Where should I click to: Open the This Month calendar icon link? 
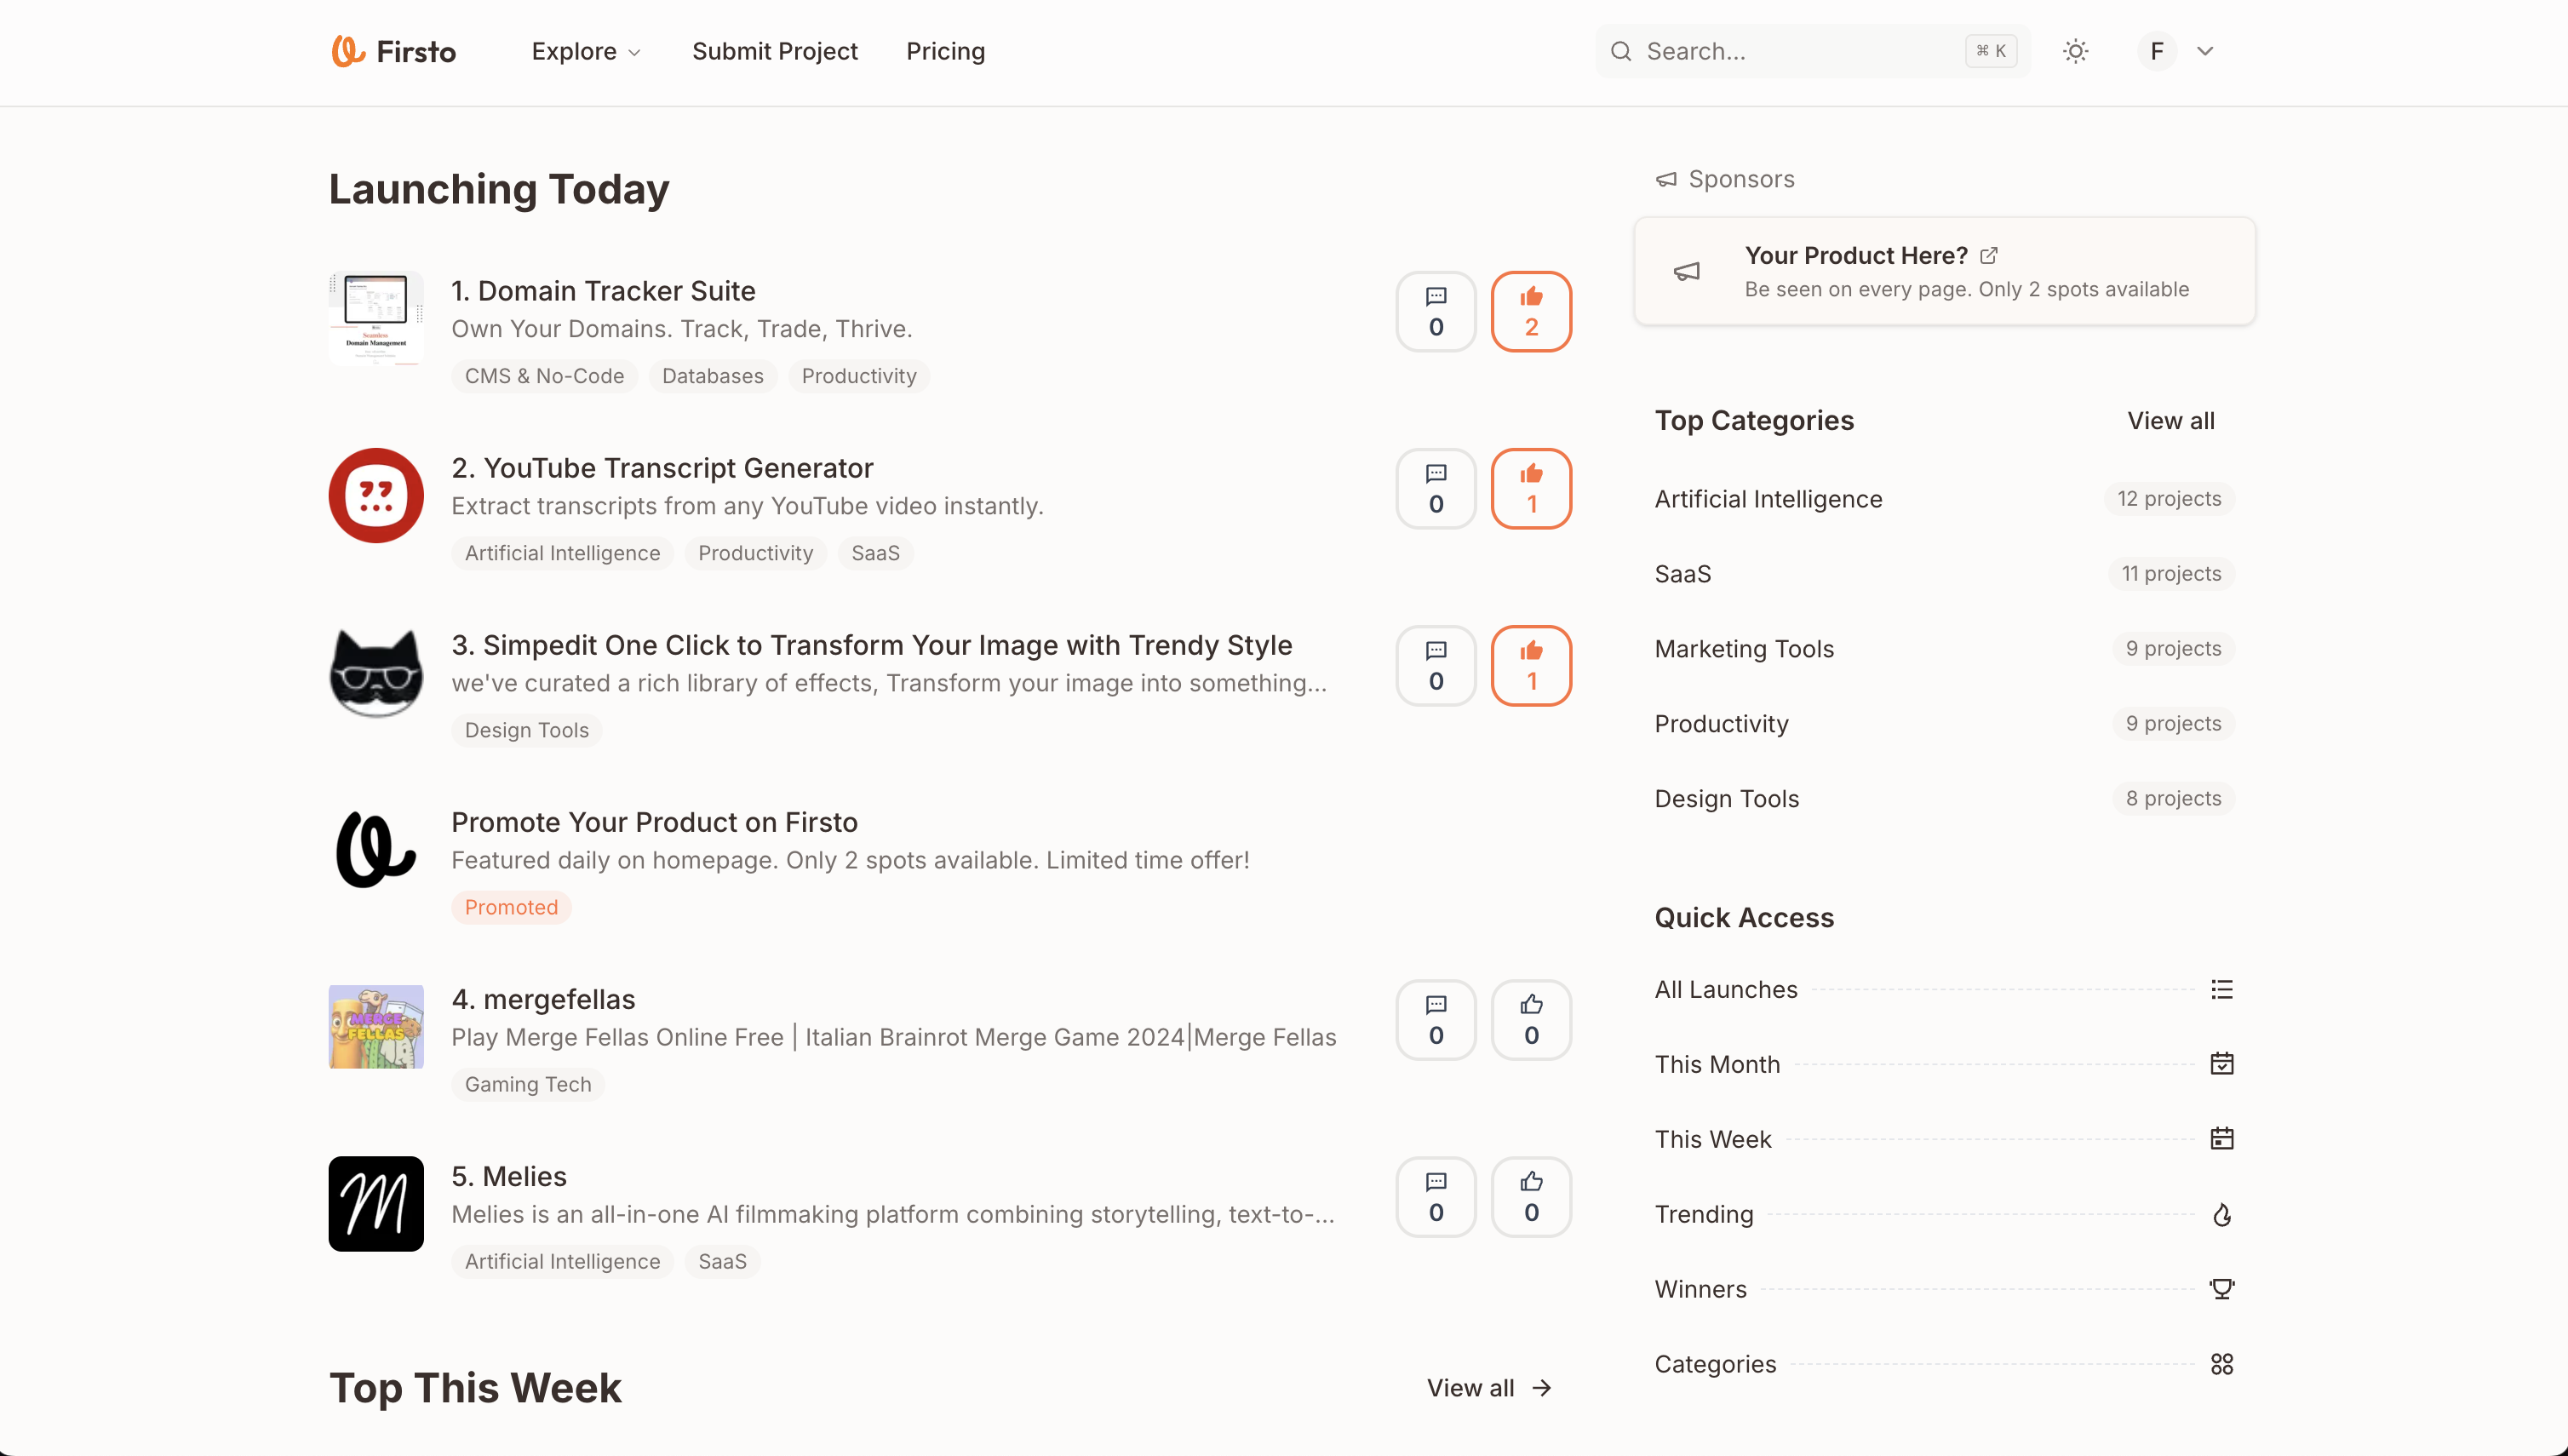coord(2221,1064)
